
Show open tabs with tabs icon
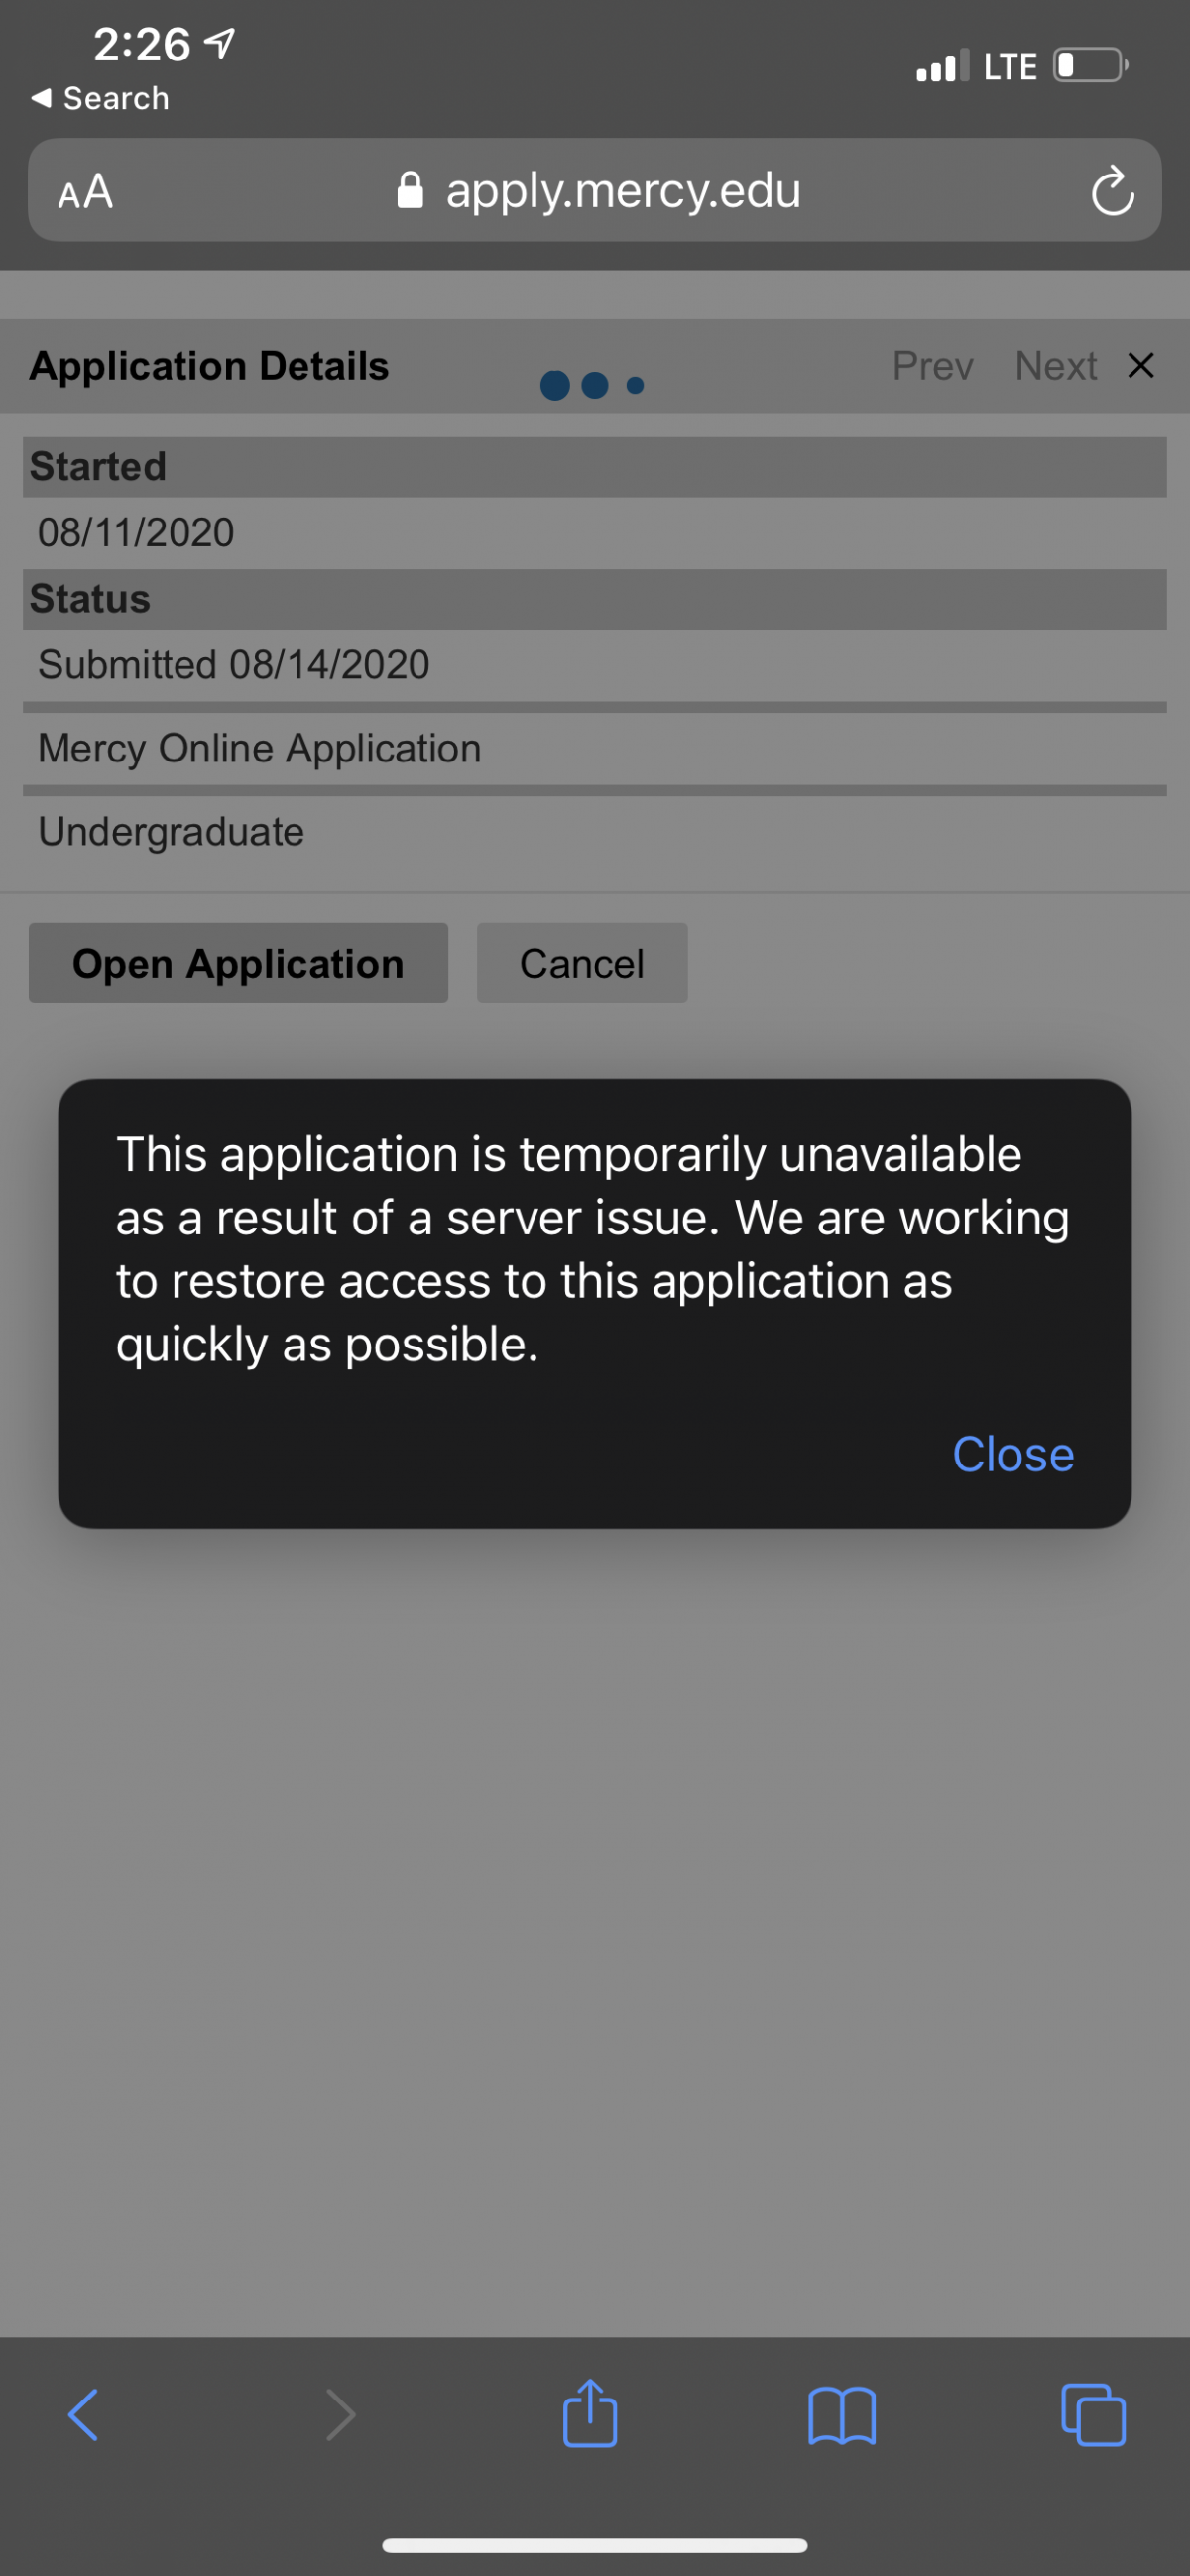pos(1093,2415)
